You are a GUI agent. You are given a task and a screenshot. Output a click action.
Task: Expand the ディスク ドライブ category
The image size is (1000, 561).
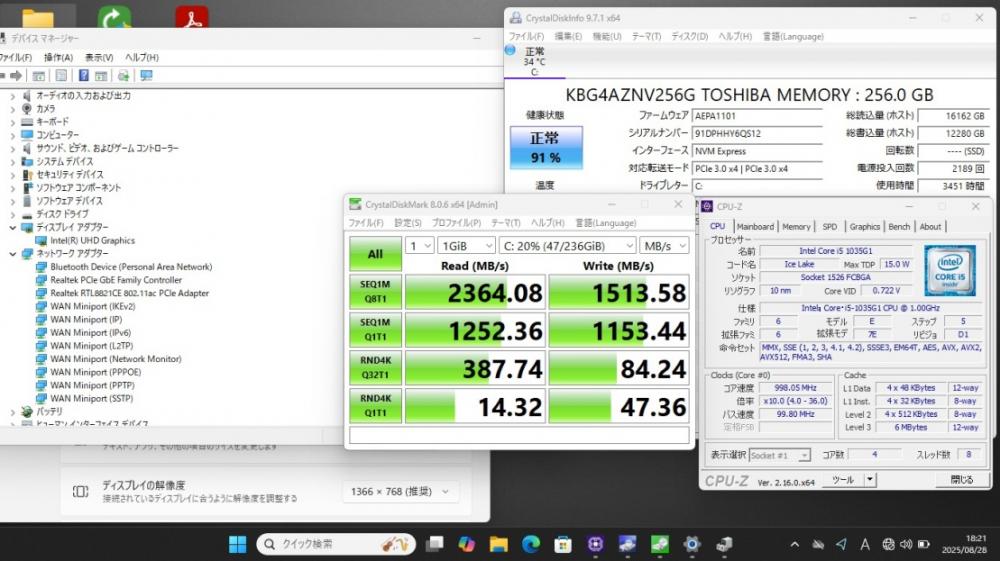pyautogui.click(x=12, y=214)
